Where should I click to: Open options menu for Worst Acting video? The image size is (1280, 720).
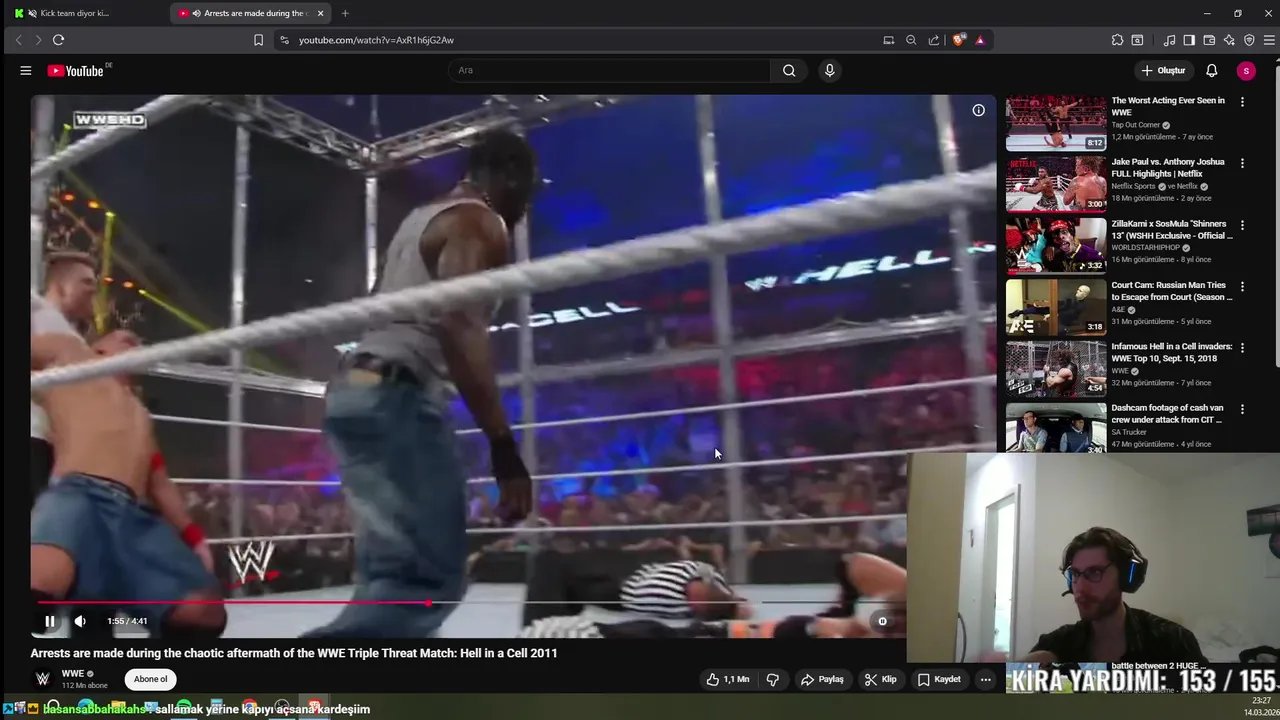1242,102
